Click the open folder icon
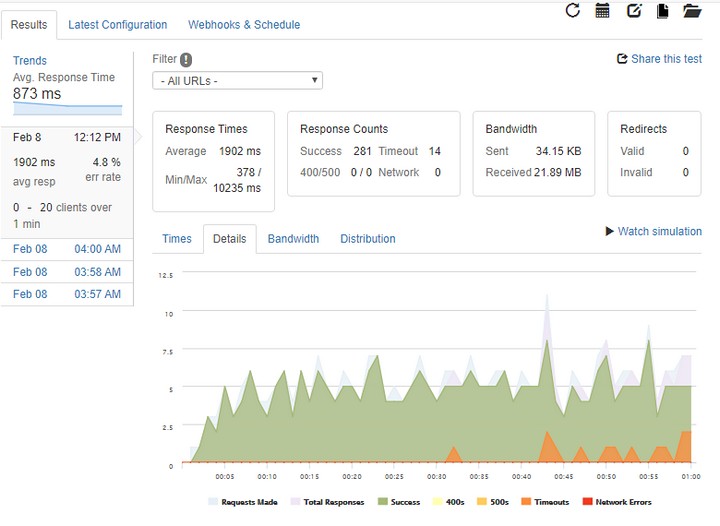The height and width of the screenshot is (526, 720). 692,11
